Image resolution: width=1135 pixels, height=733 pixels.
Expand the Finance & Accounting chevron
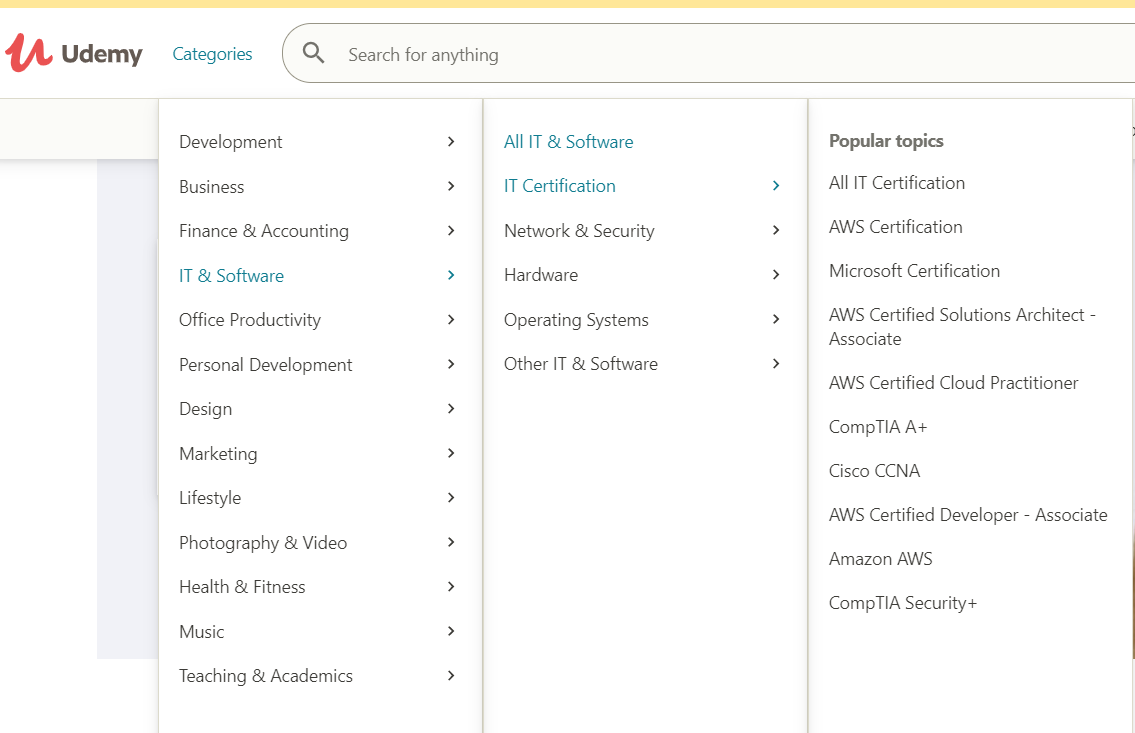(x=451, y=231)
